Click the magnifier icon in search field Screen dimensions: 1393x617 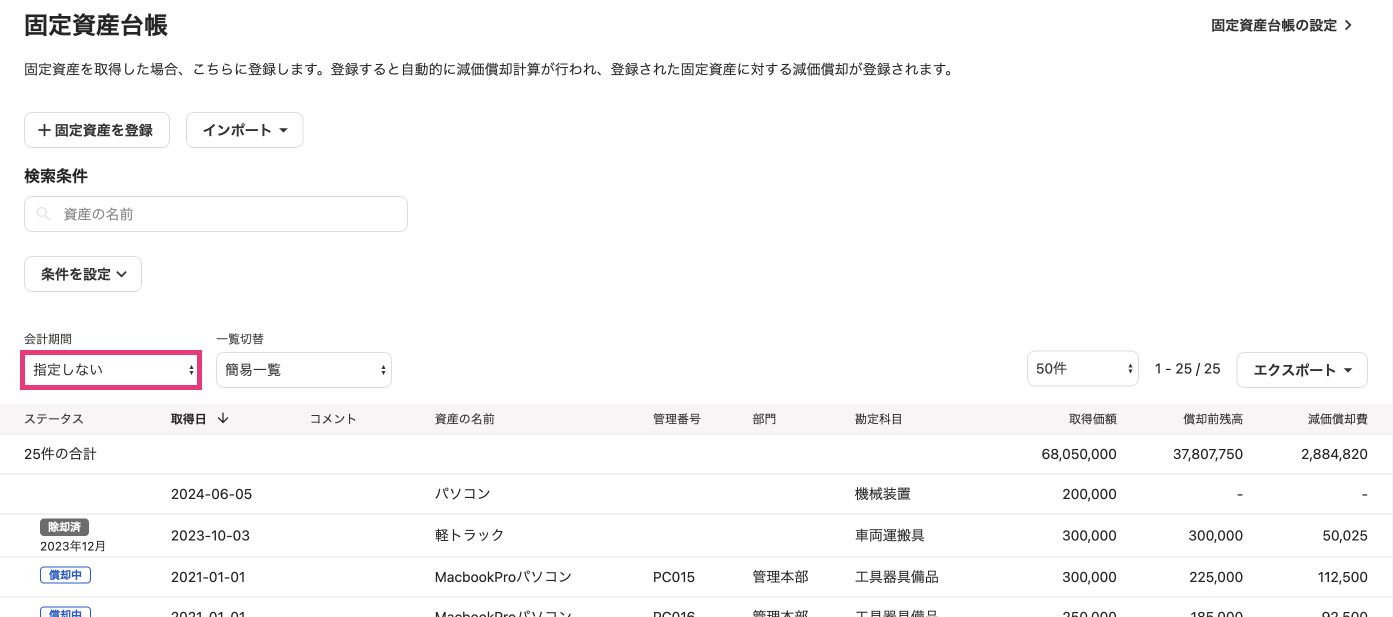click(43, 214)
